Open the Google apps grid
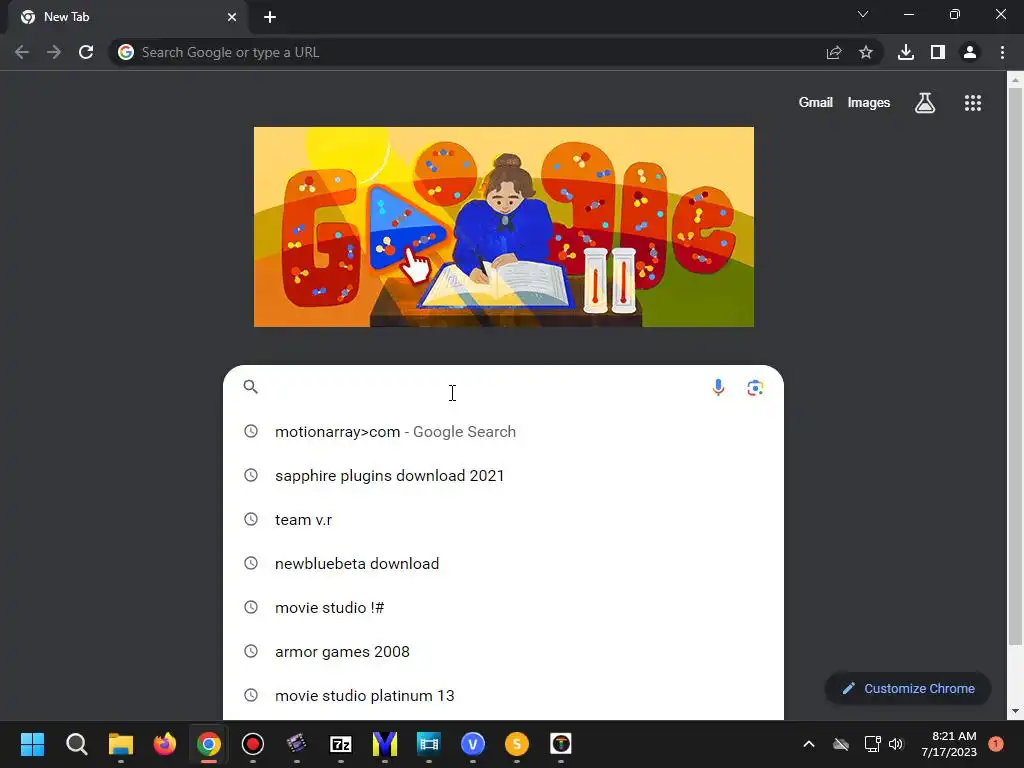 click(973, 103)
